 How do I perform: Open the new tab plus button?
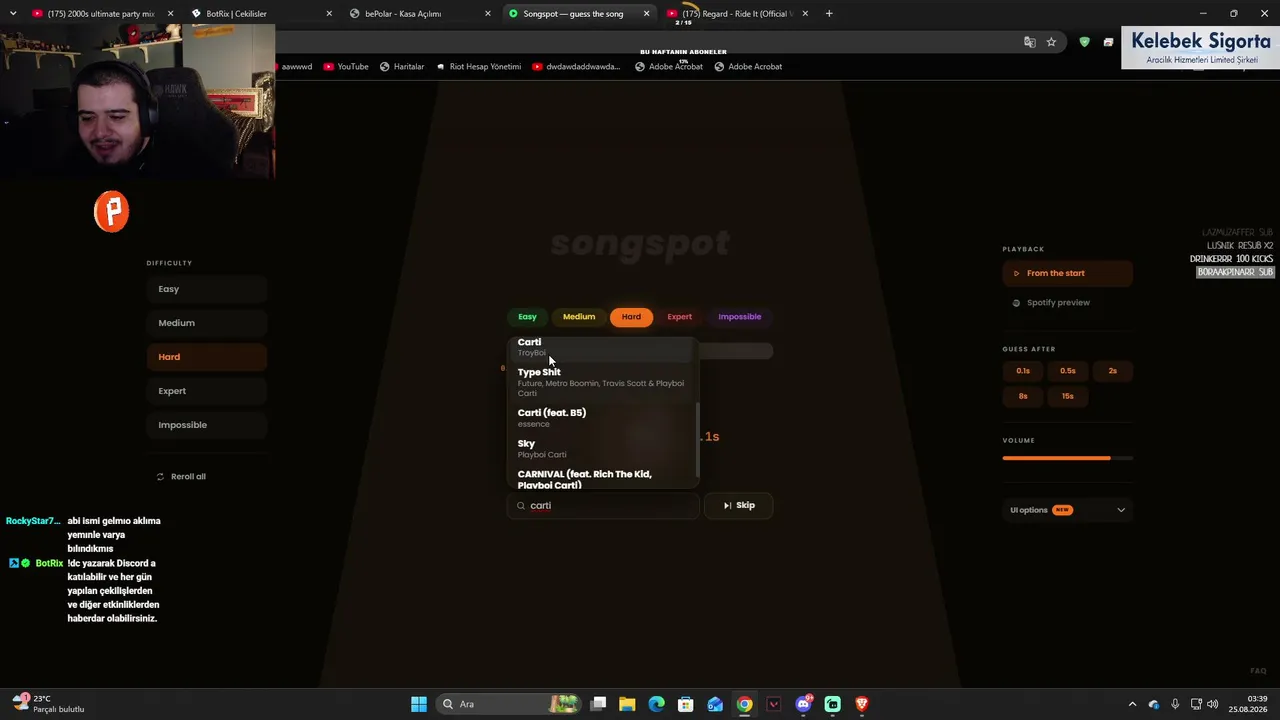coord(829,14)
